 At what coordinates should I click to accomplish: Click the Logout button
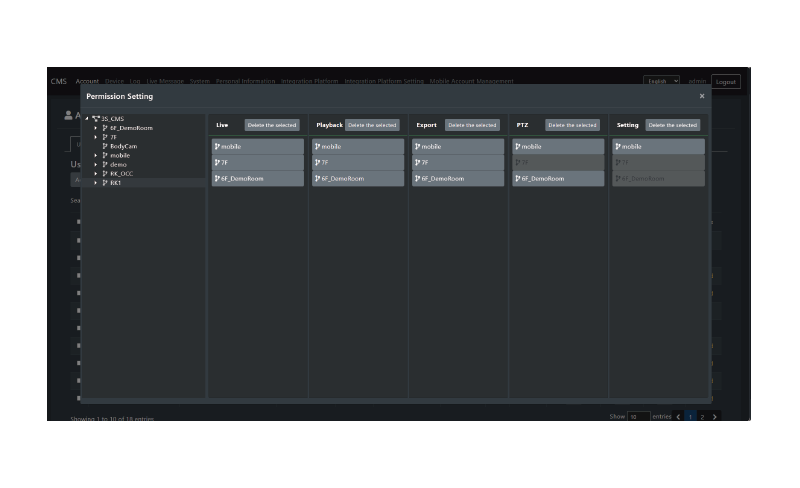[726, 82]
